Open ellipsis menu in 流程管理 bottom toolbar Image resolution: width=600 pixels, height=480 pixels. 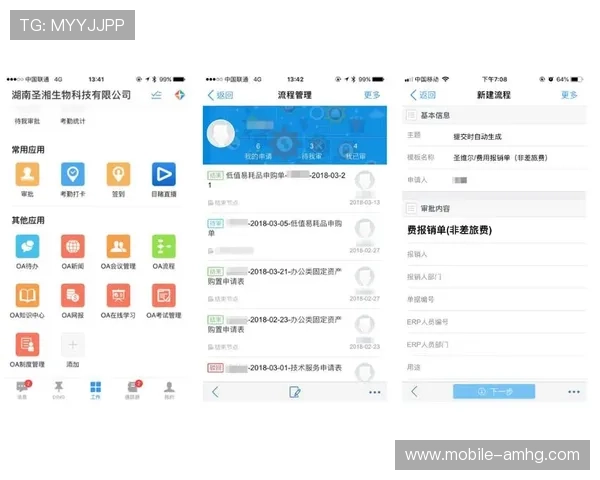click(x=375, y=392)
